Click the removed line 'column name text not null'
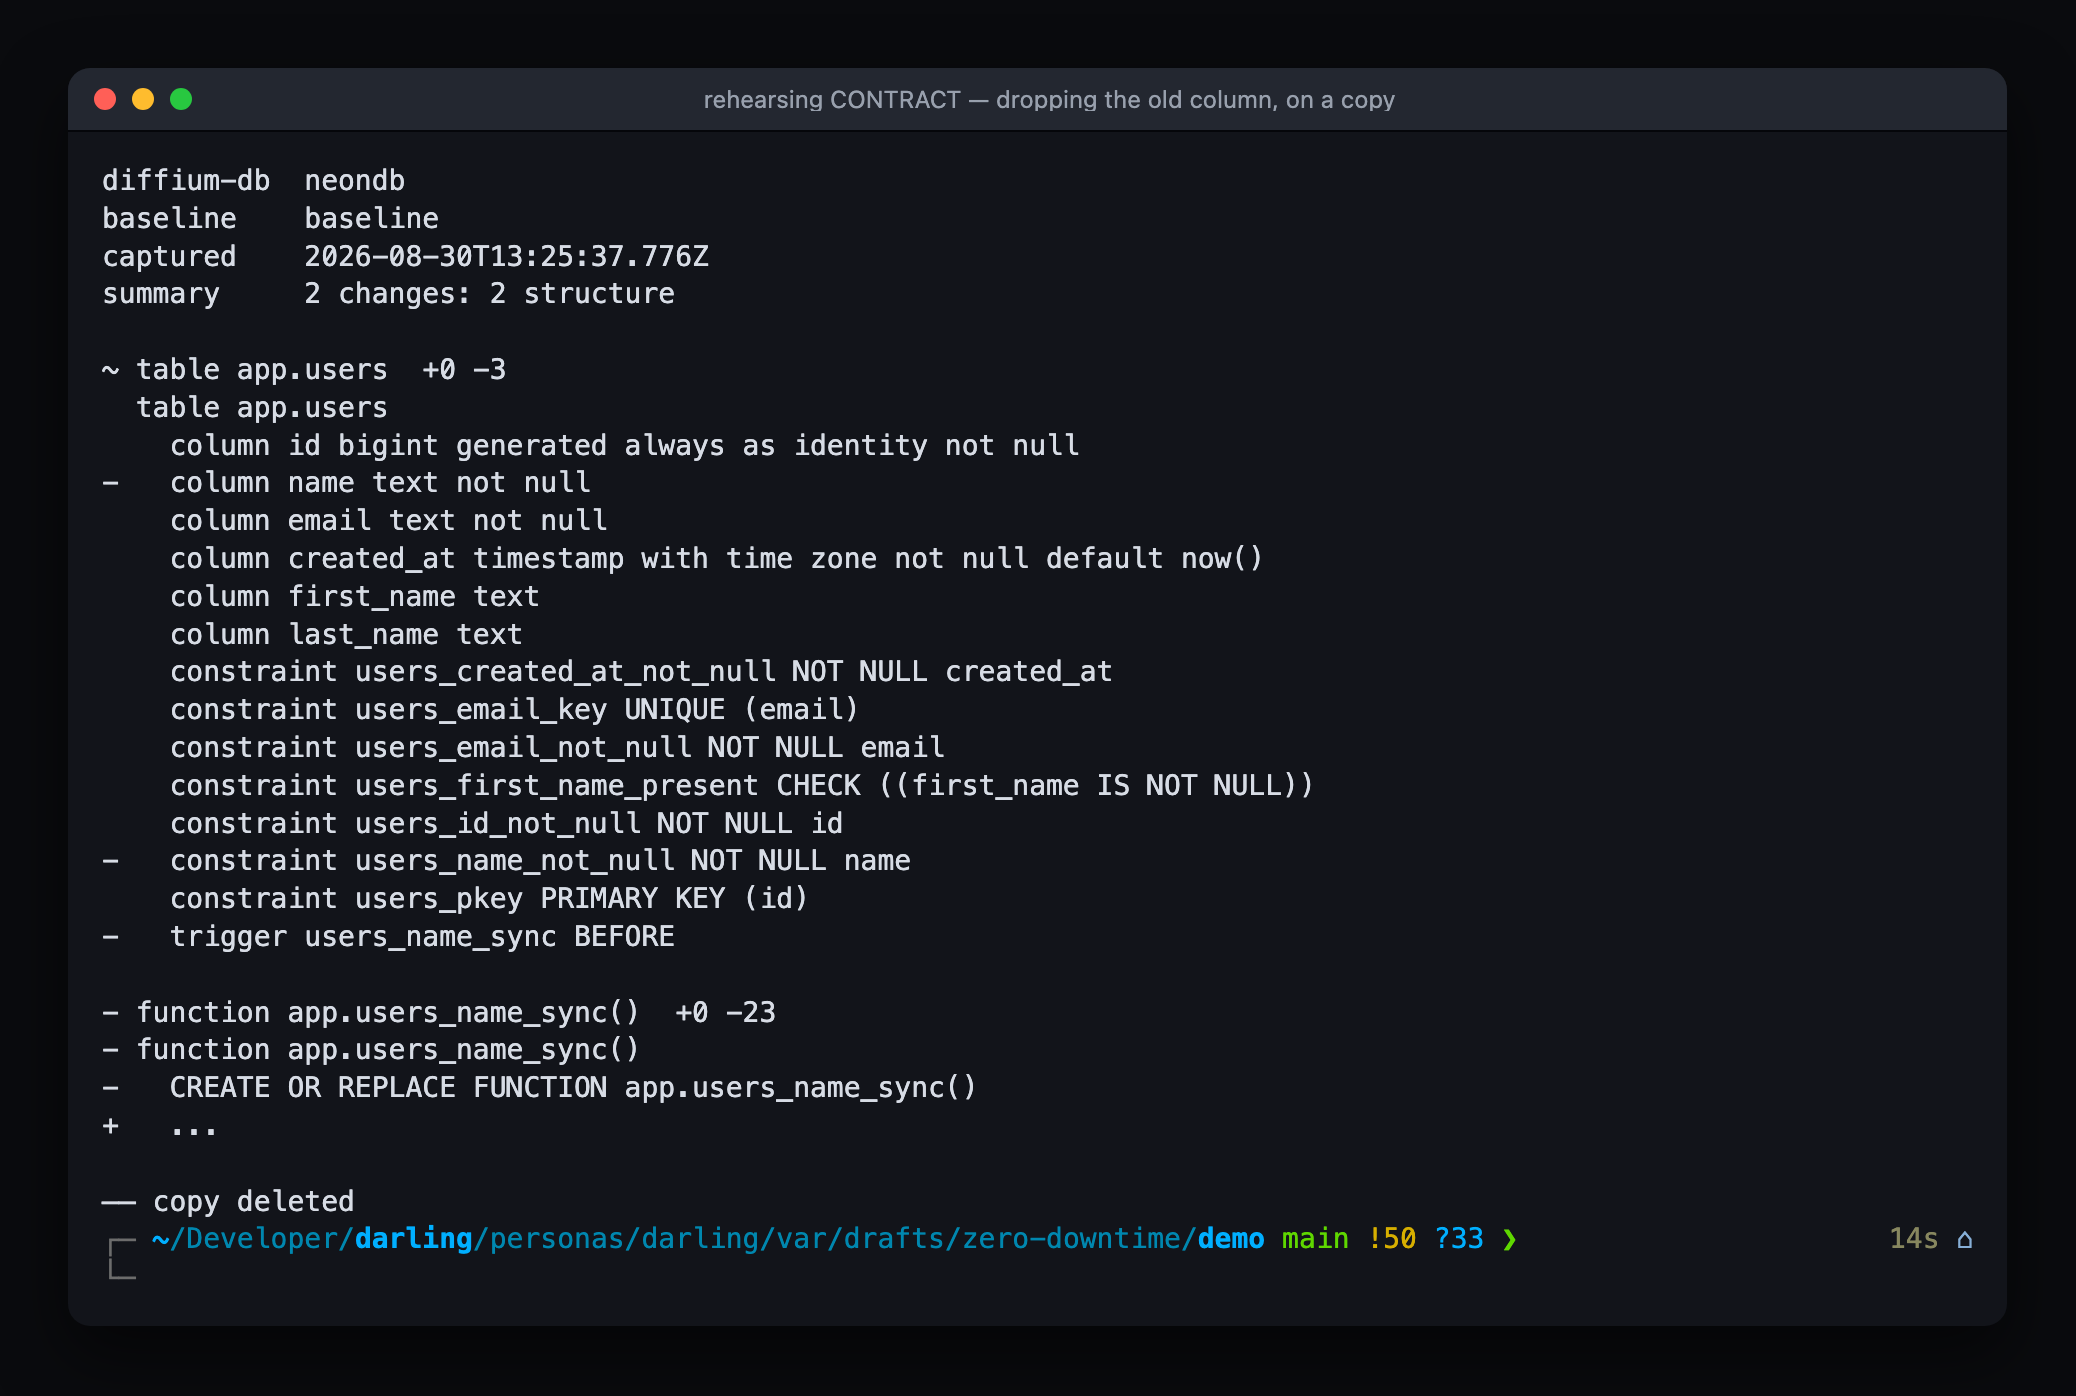Viewport: 2076px width, 1396px height. [x=346, y=483]
